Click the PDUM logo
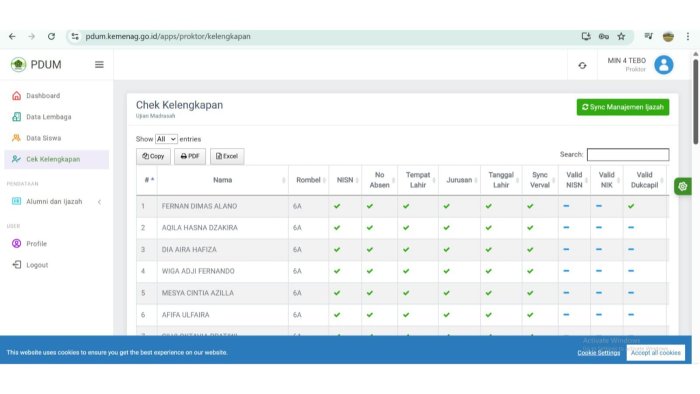This screenshot has width=700, height=394. [36, 65]
